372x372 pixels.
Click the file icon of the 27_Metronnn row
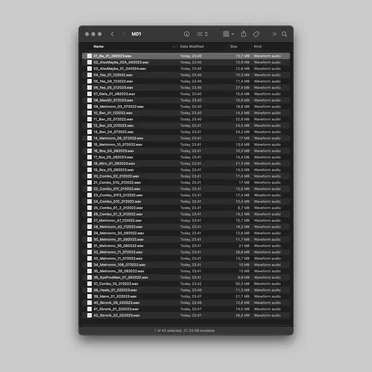[x=89, y=221]
